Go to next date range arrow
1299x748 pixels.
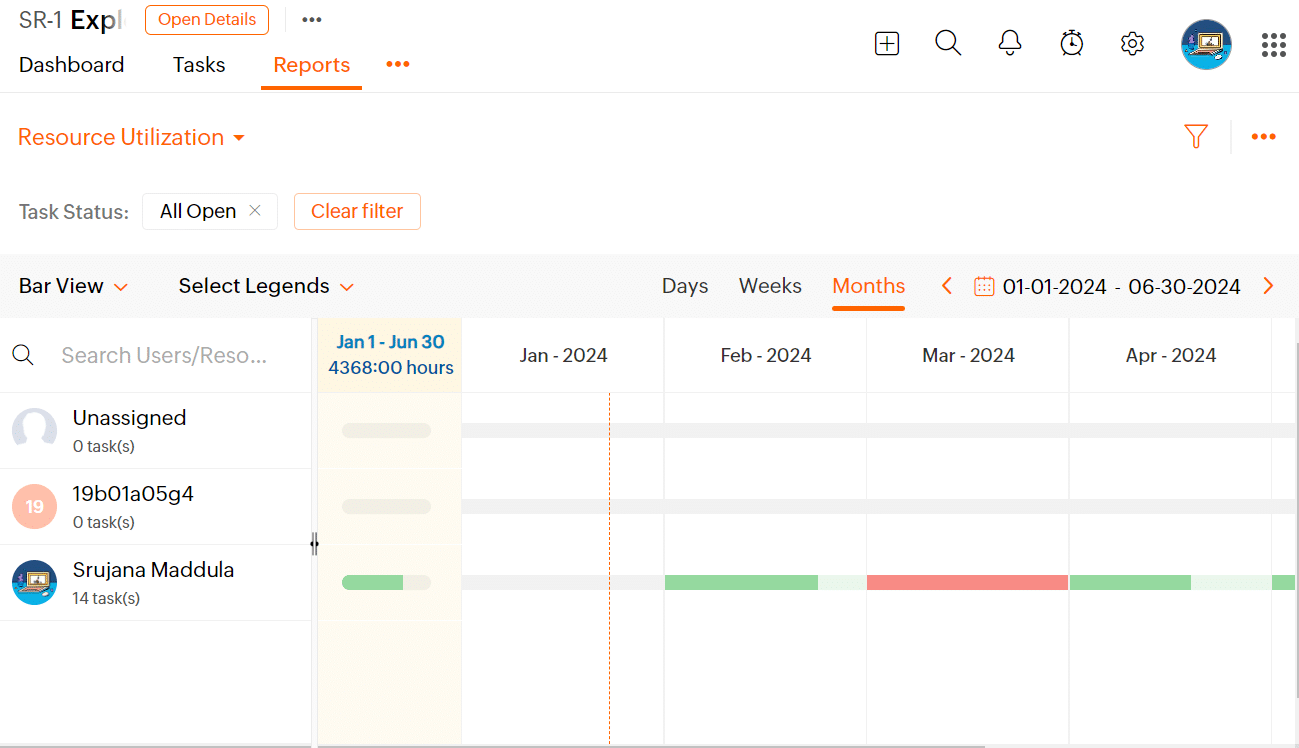tap(1269, 286)
